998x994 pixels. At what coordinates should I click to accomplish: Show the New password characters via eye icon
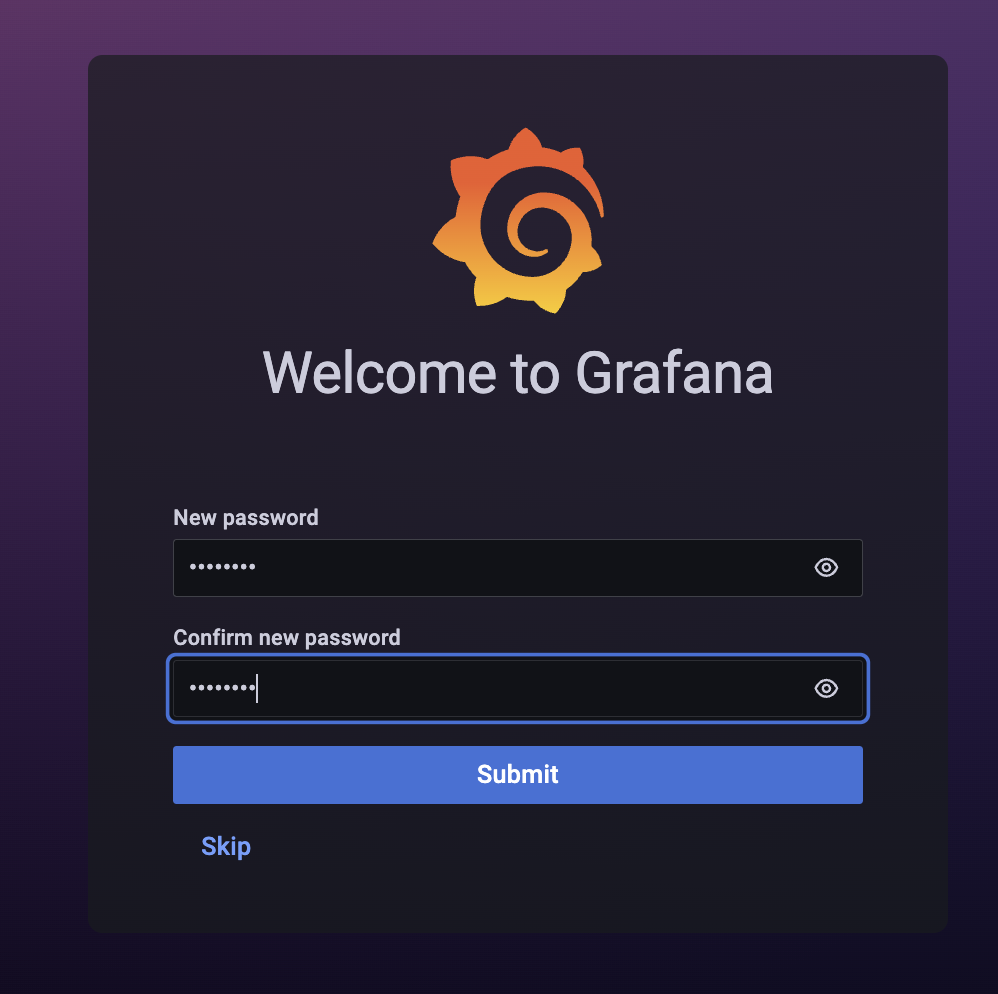coord(826,567)
